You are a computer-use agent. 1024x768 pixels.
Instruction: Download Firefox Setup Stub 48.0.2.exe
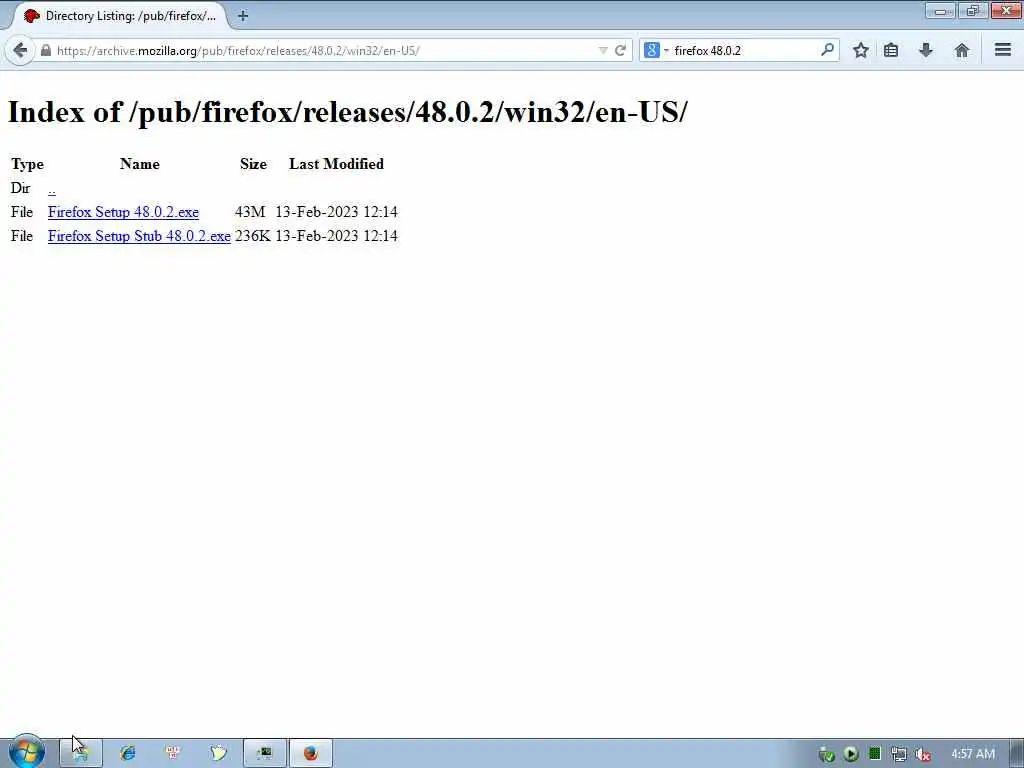tap(139, 236)
